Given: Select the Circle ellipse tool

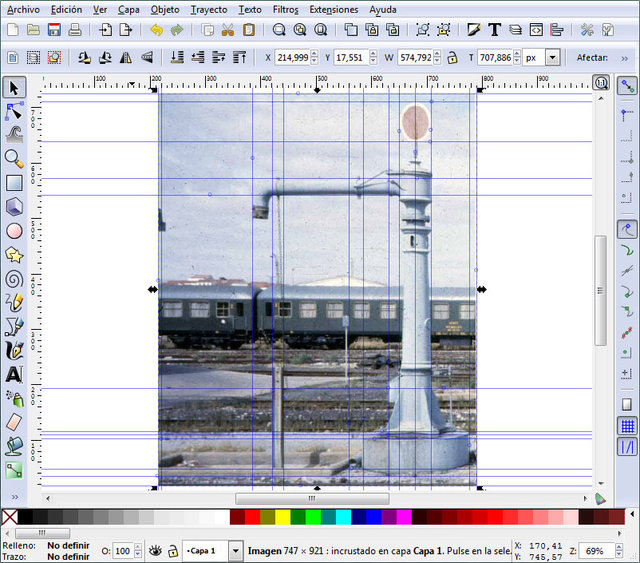Looking at the screenshot, I should point(14,231).
